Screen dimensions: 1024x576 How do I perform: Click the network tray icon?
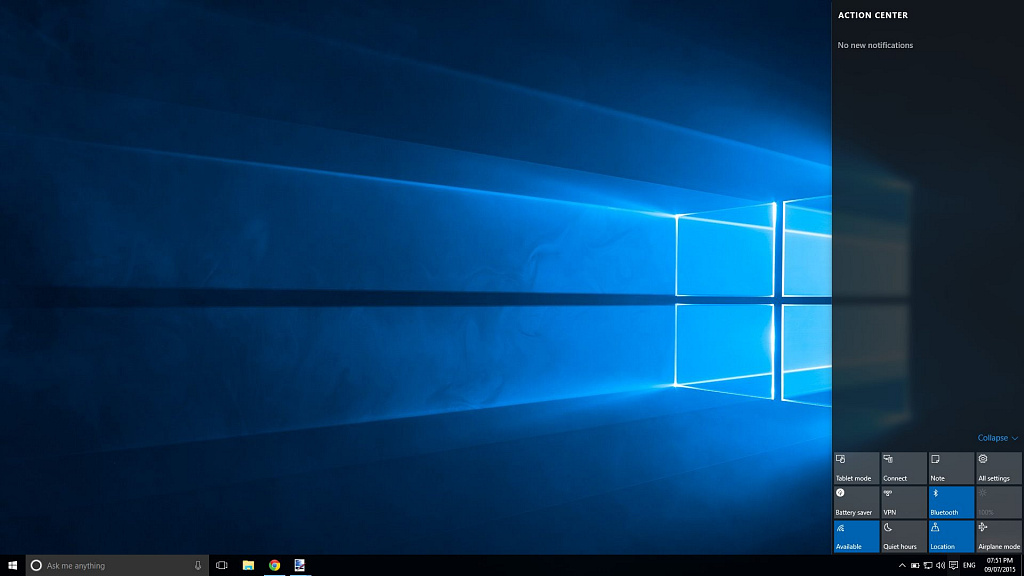pos(928,566)
